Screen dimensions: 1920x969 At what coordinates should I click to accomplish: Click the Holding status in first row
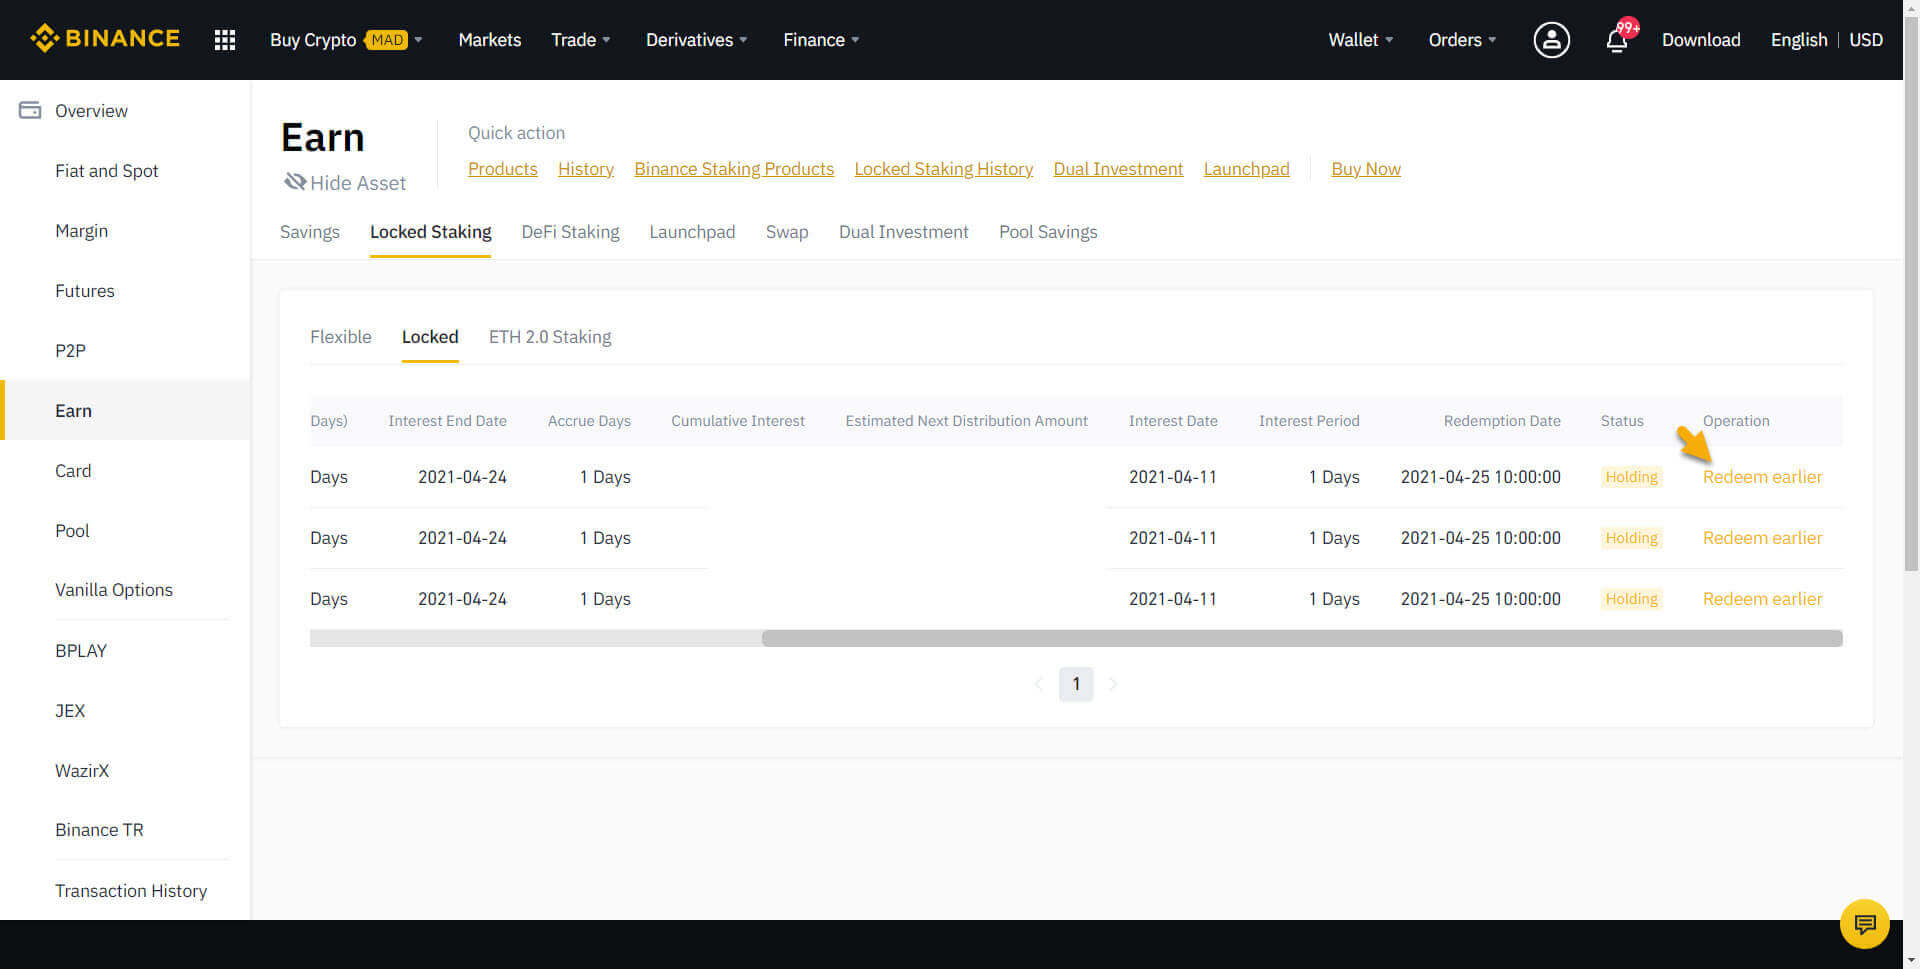[x=1631, y=477]
